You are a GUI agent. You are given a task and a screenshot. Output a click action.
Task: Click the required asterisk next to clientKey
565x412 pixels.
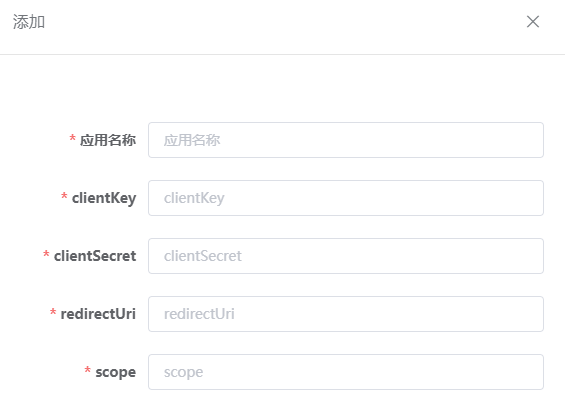pyautogui.click(x=64, y=196)
